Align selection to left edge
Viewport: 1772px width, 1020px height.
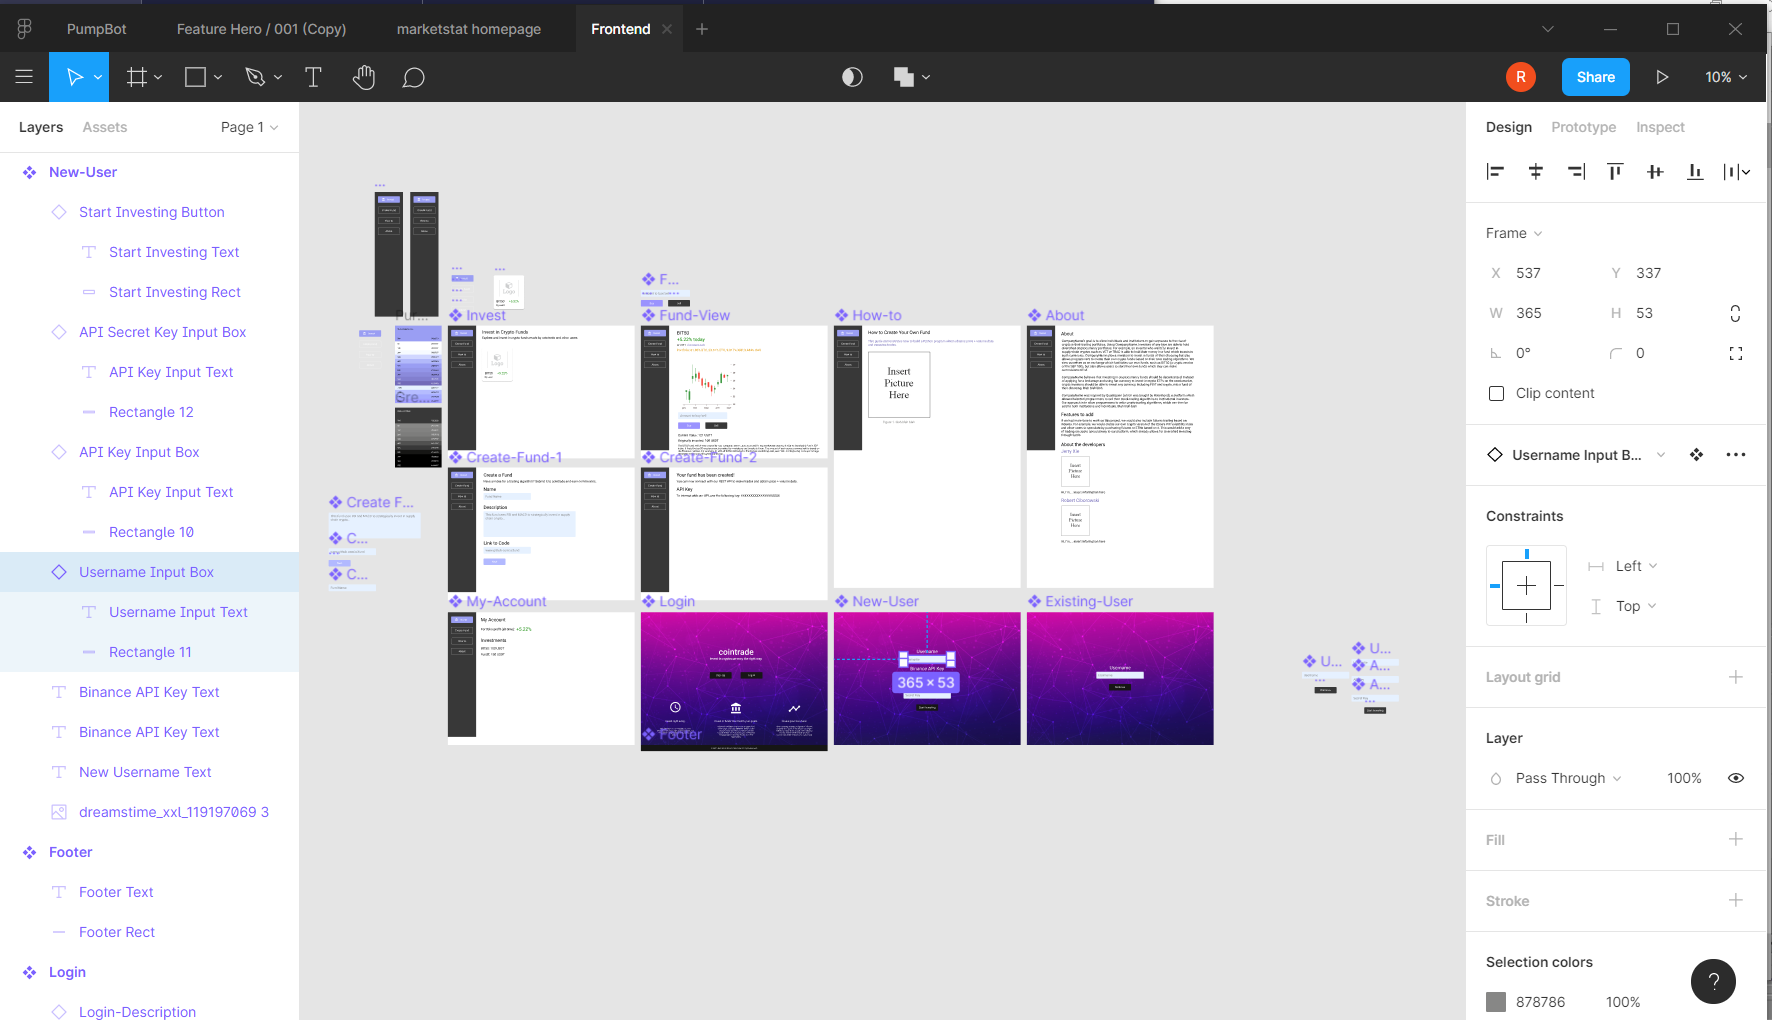point(1495,172)
